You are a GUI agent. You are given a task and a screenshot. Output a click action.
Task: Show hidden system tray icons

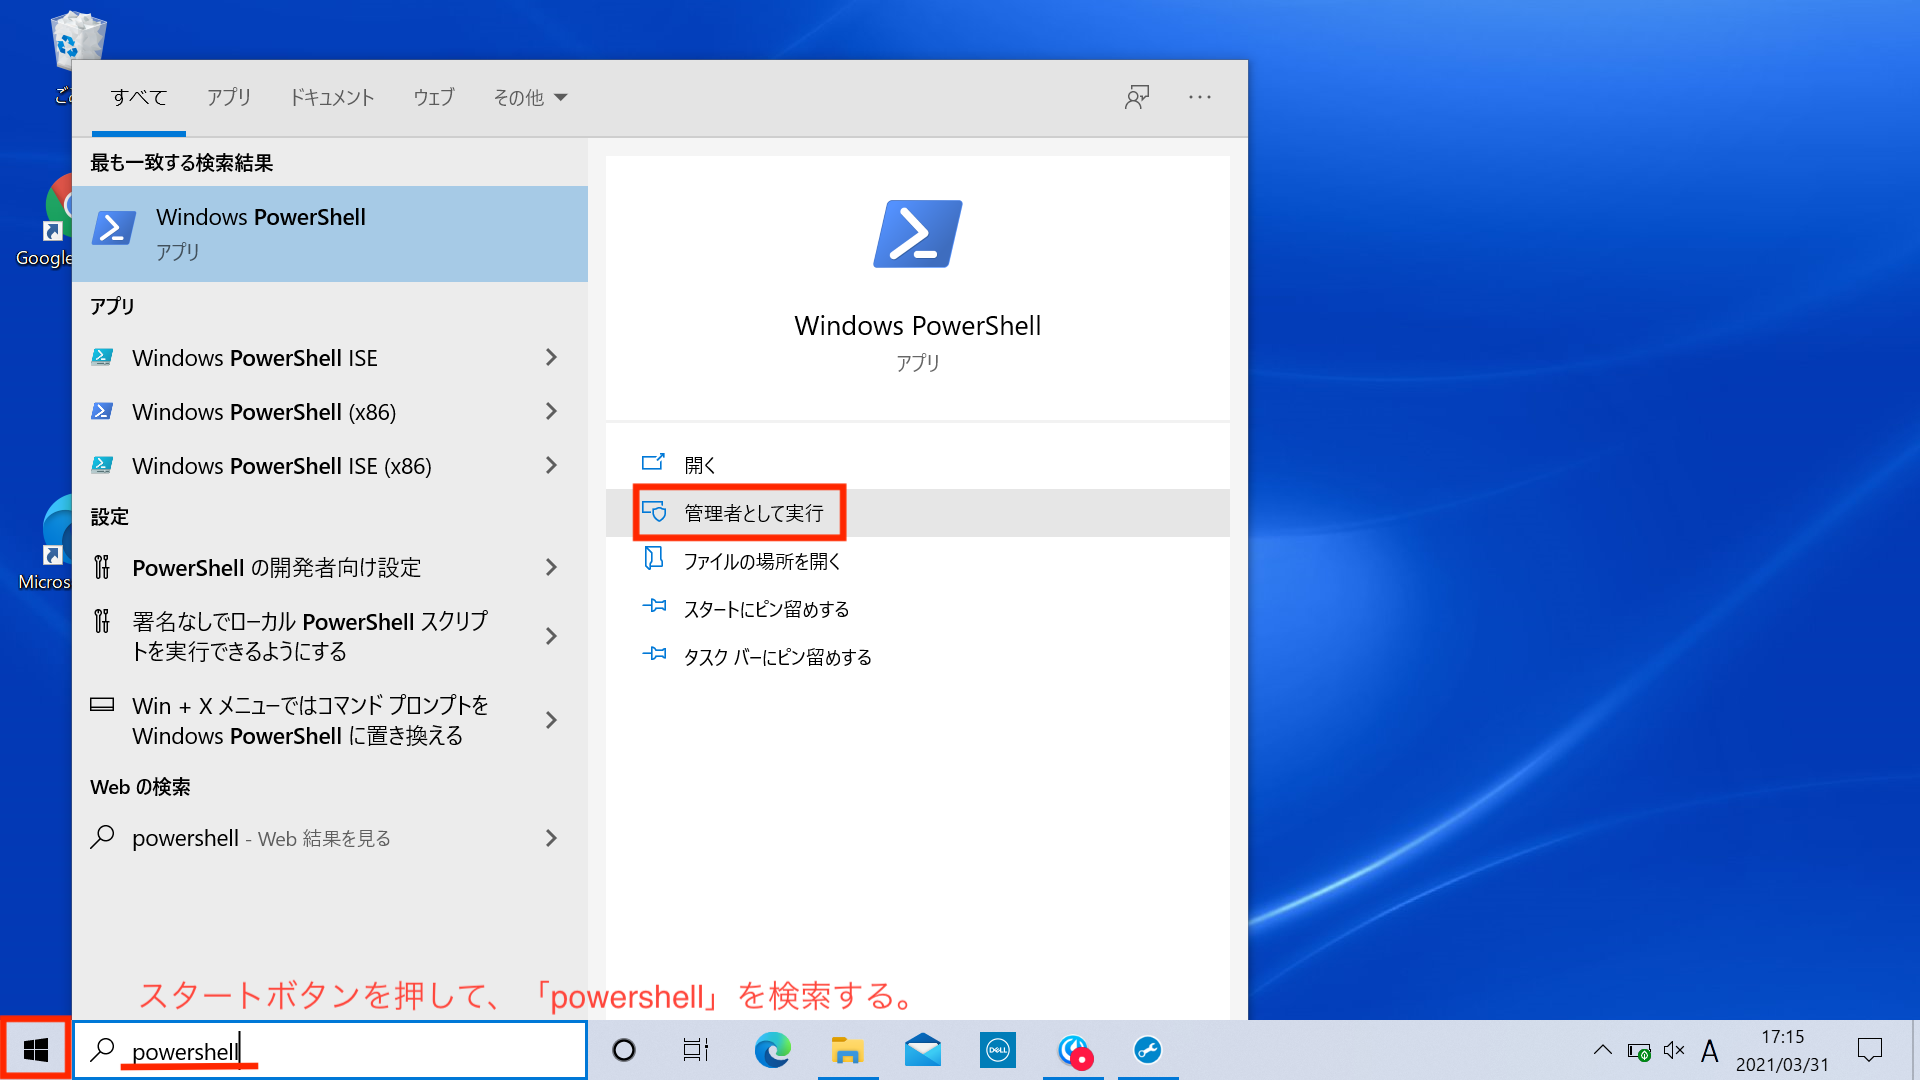point(1602,1050)
